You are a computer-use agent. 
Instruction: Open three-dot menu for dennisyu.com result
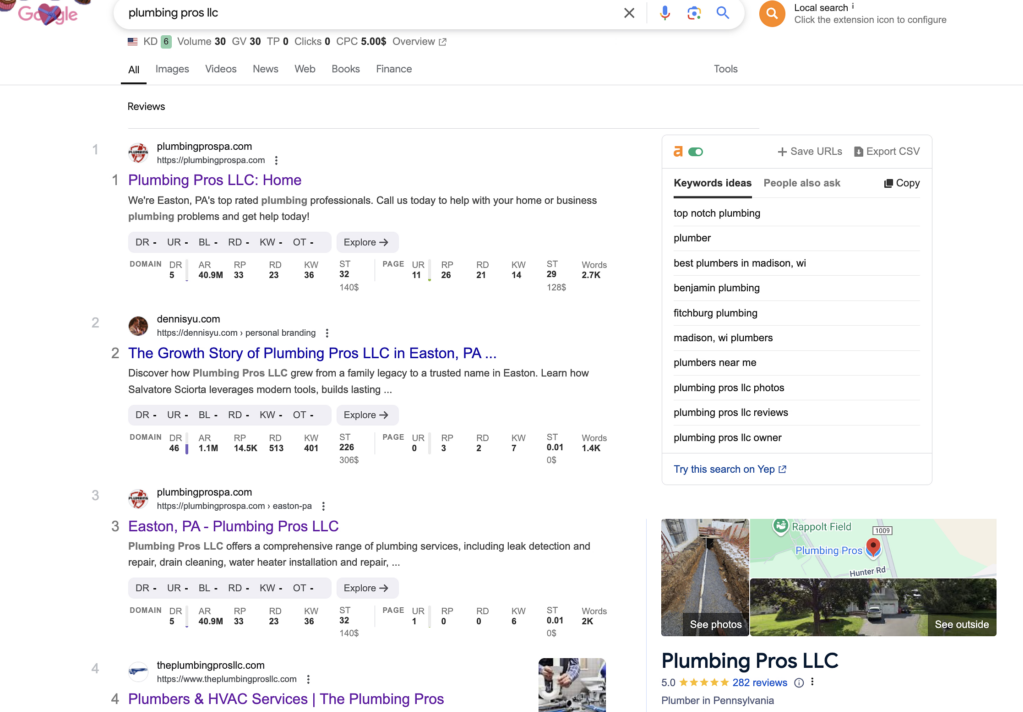[x=327, y=333]
